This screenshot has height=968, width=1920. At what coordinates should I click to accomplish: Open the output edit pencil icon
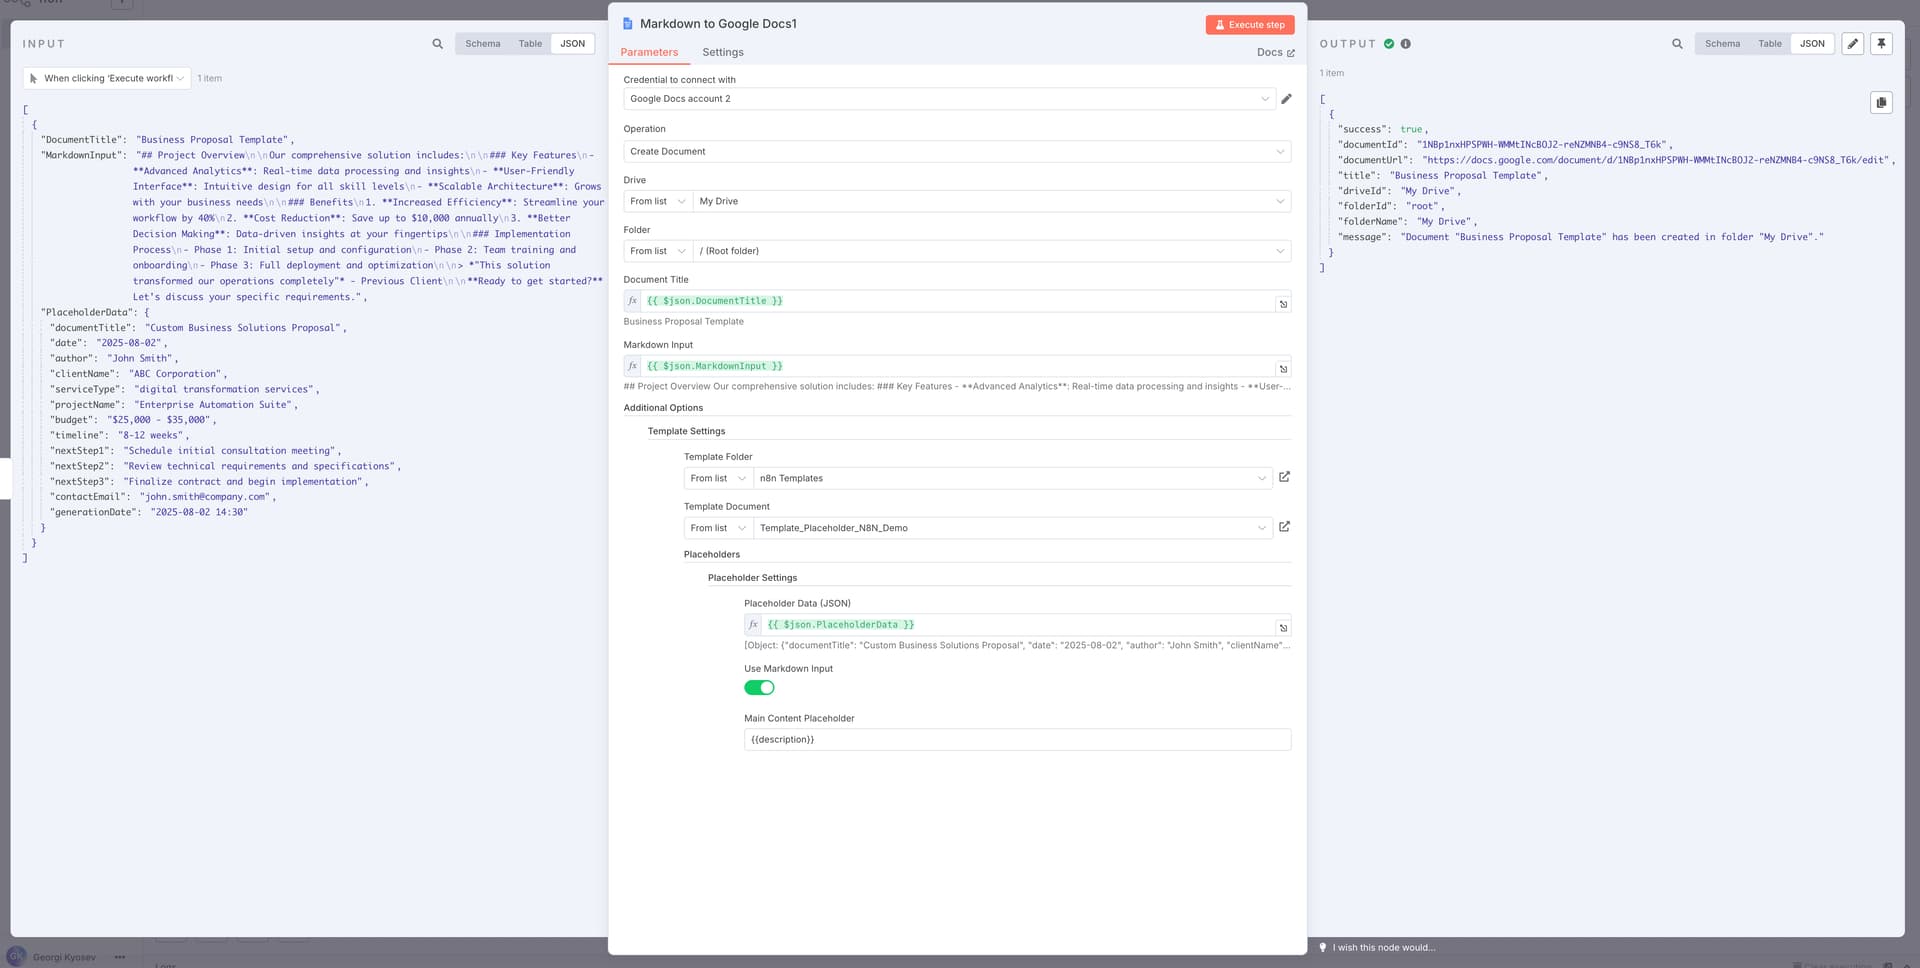click(1851, 44)
